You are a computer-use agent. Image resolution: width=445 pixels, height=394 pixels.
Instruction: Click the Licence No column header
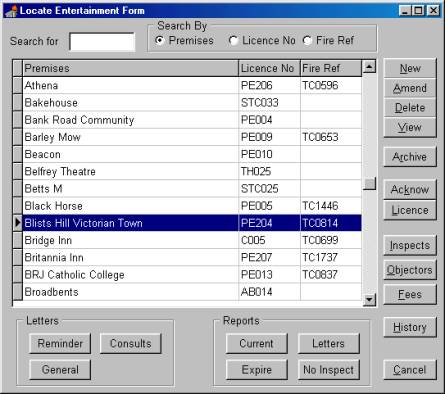tap(269, 68)
